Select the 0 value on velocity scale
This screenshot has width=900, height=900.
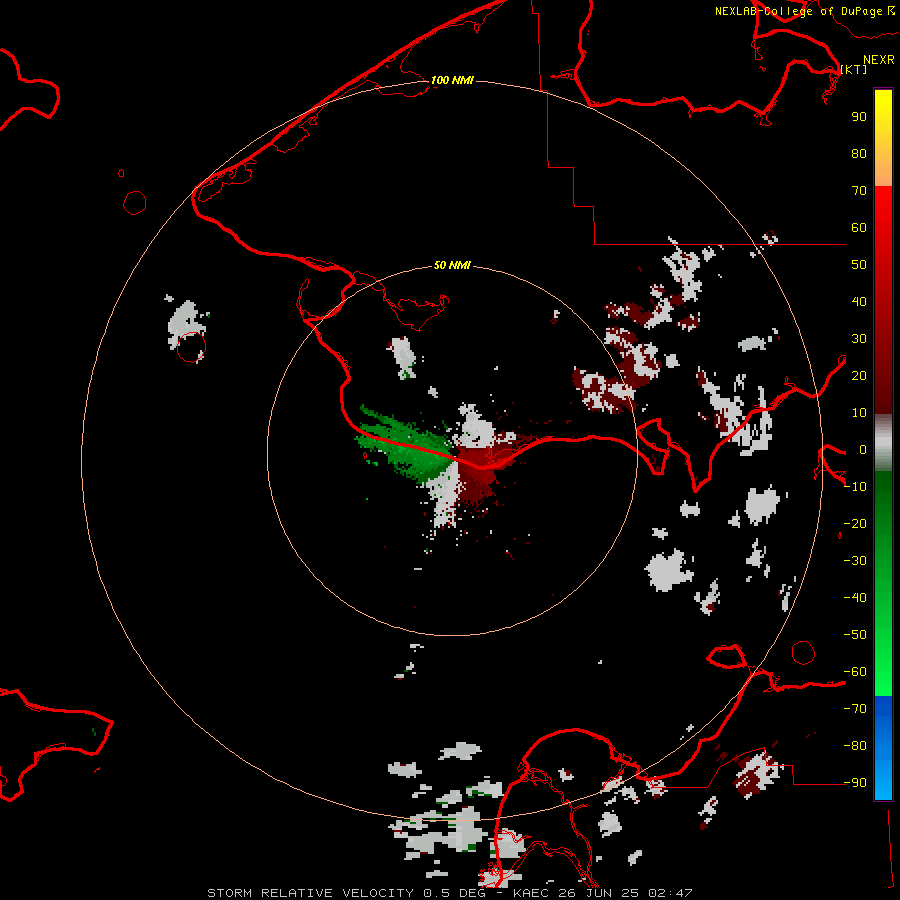pyautogui.click(x=863, y=449)
